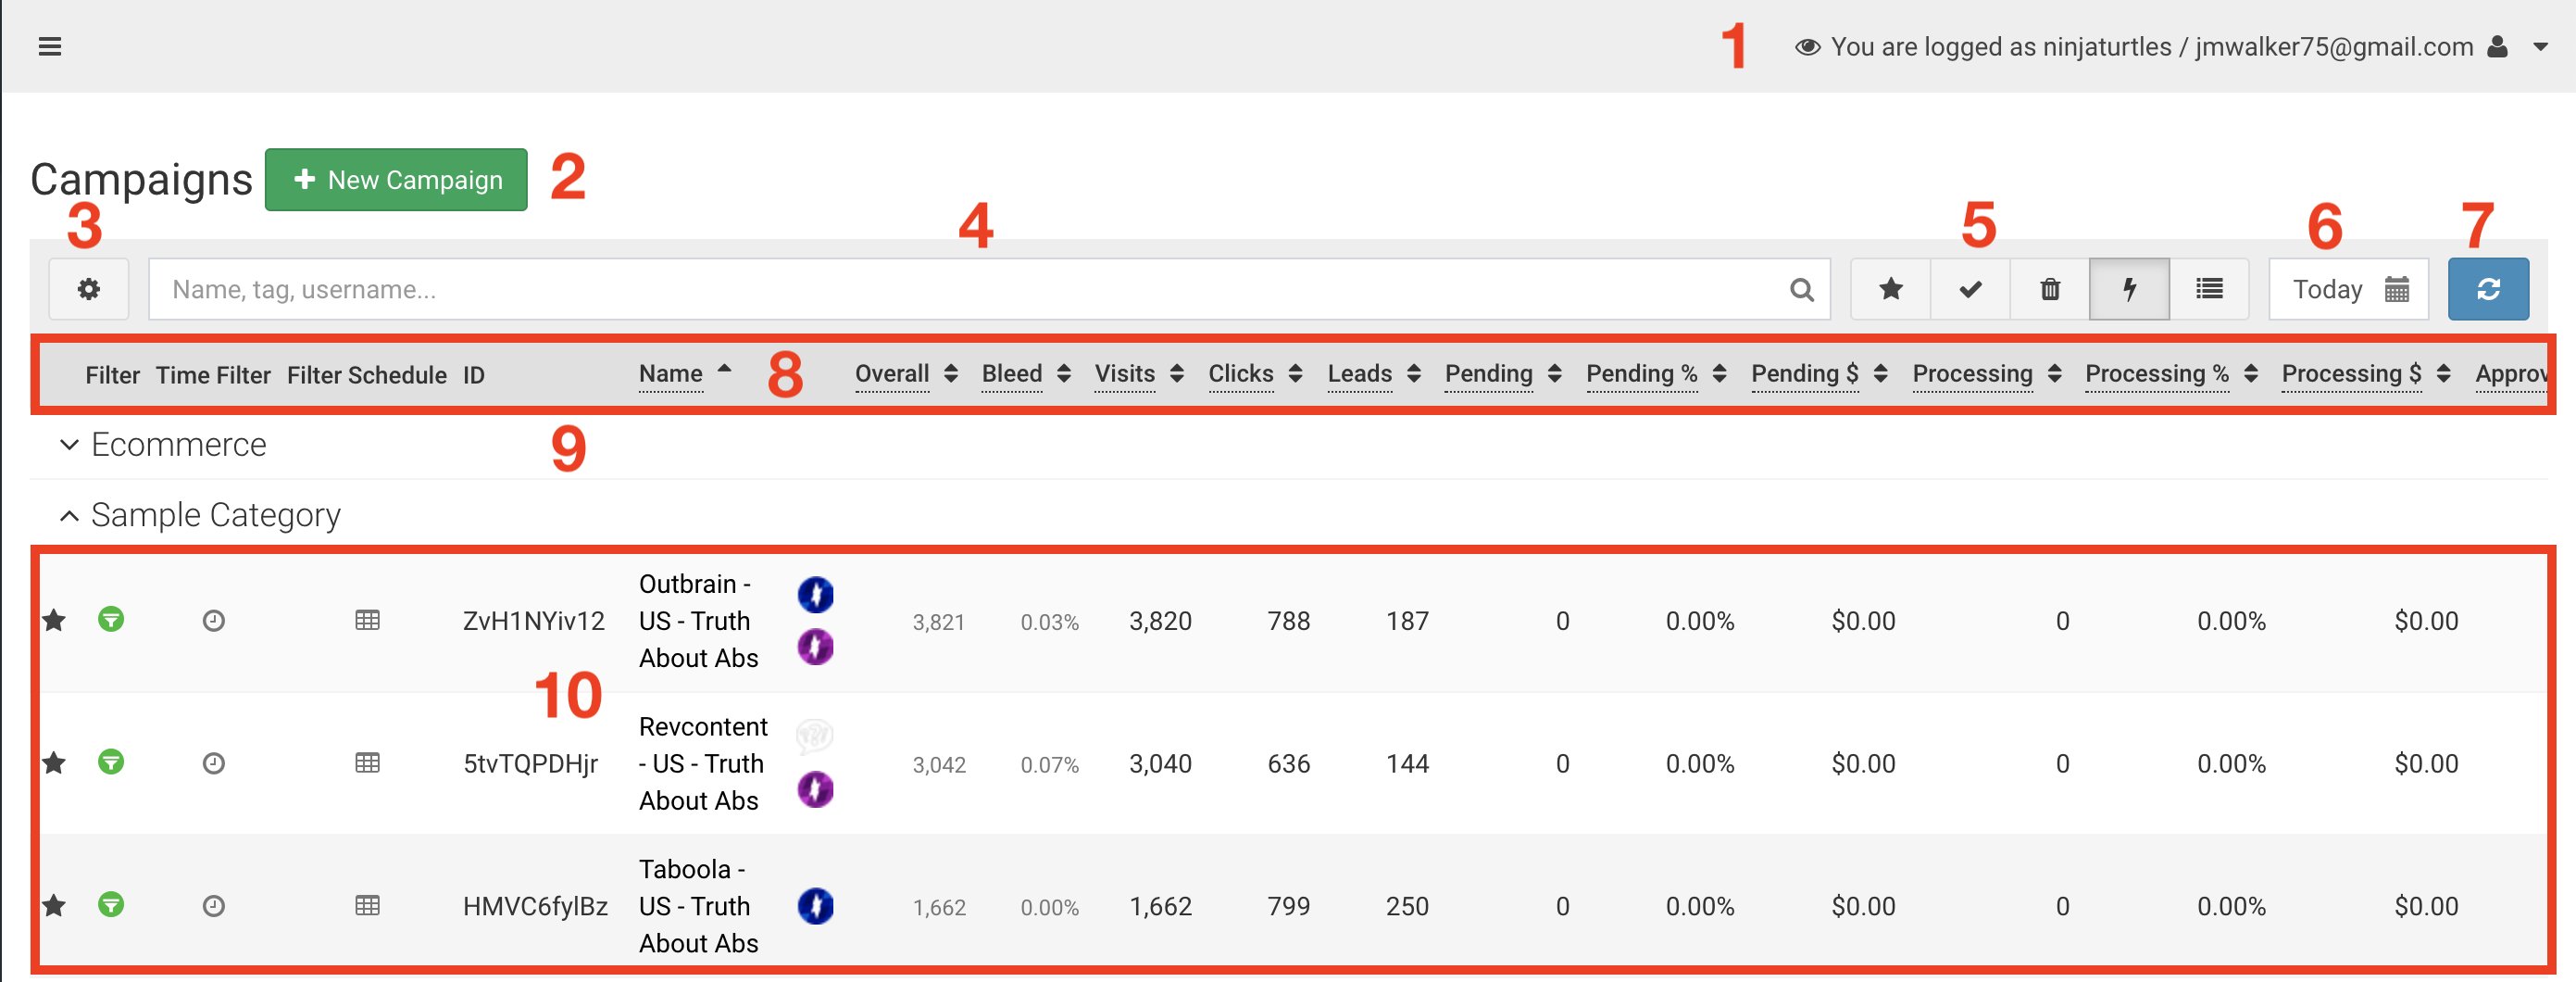This screenshot has height=982, width=2576.
Task: Select campaign ID HMVC6fylBz
Action: click(535, 906)
